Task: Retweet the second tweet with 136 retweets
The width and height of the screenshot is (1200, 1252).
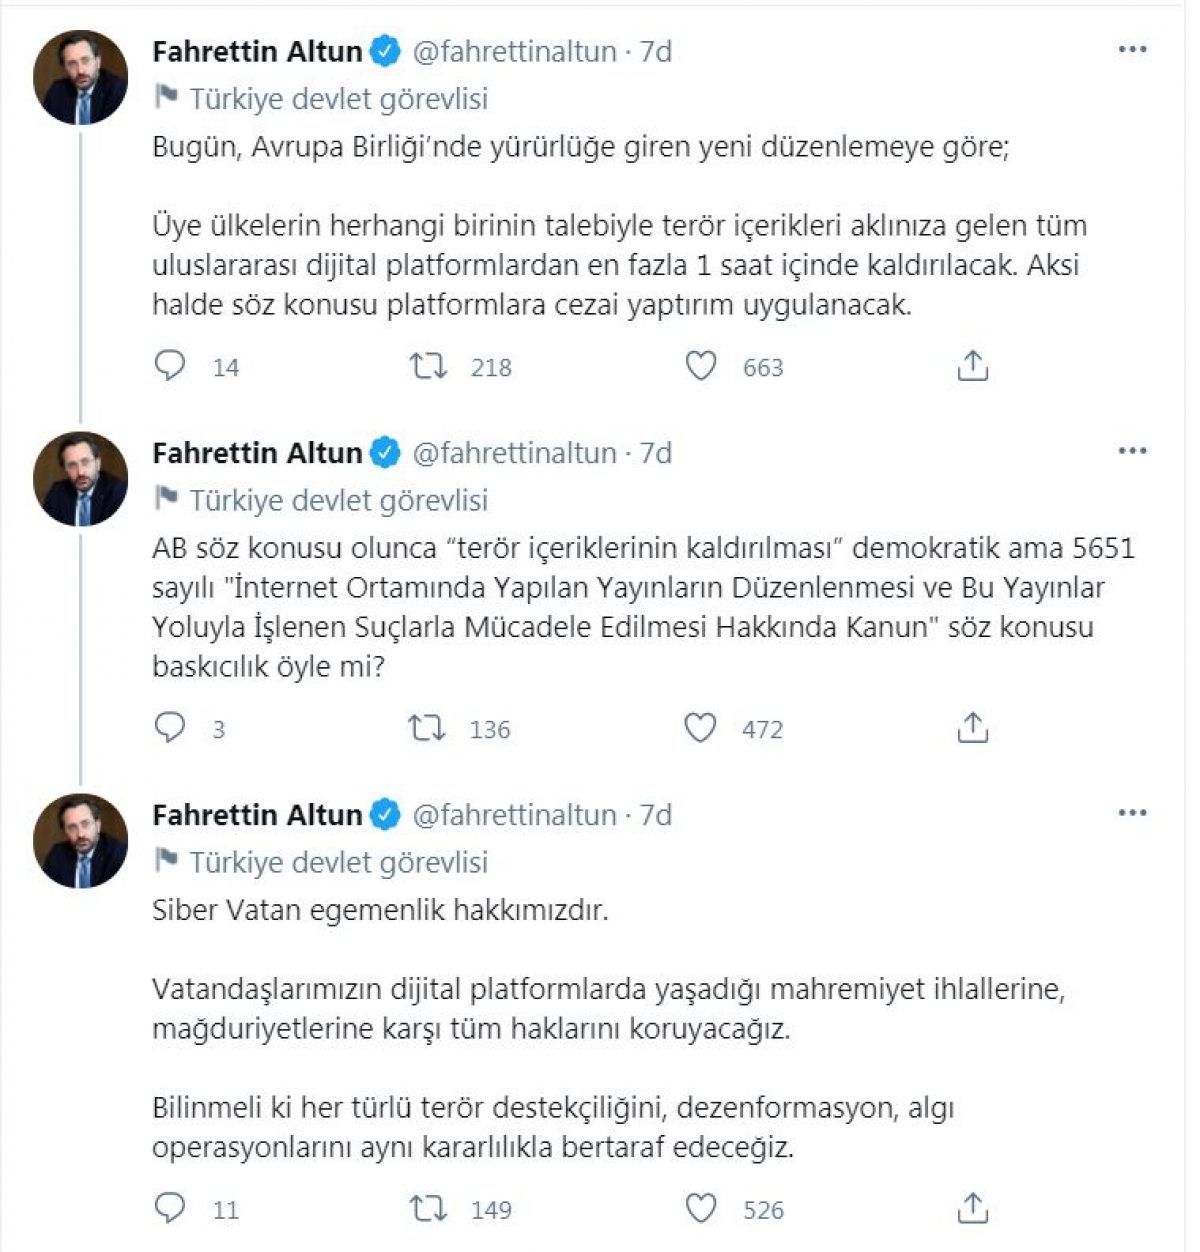Action: click(428, 728)
